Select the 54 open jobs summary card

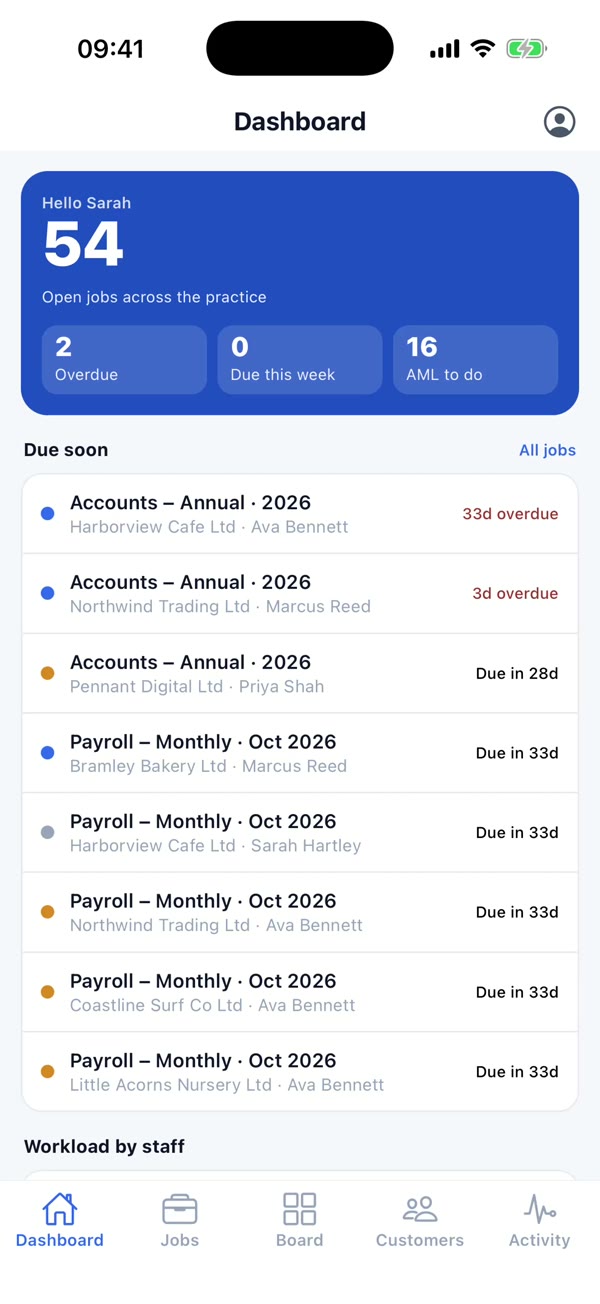click(300, 293)
